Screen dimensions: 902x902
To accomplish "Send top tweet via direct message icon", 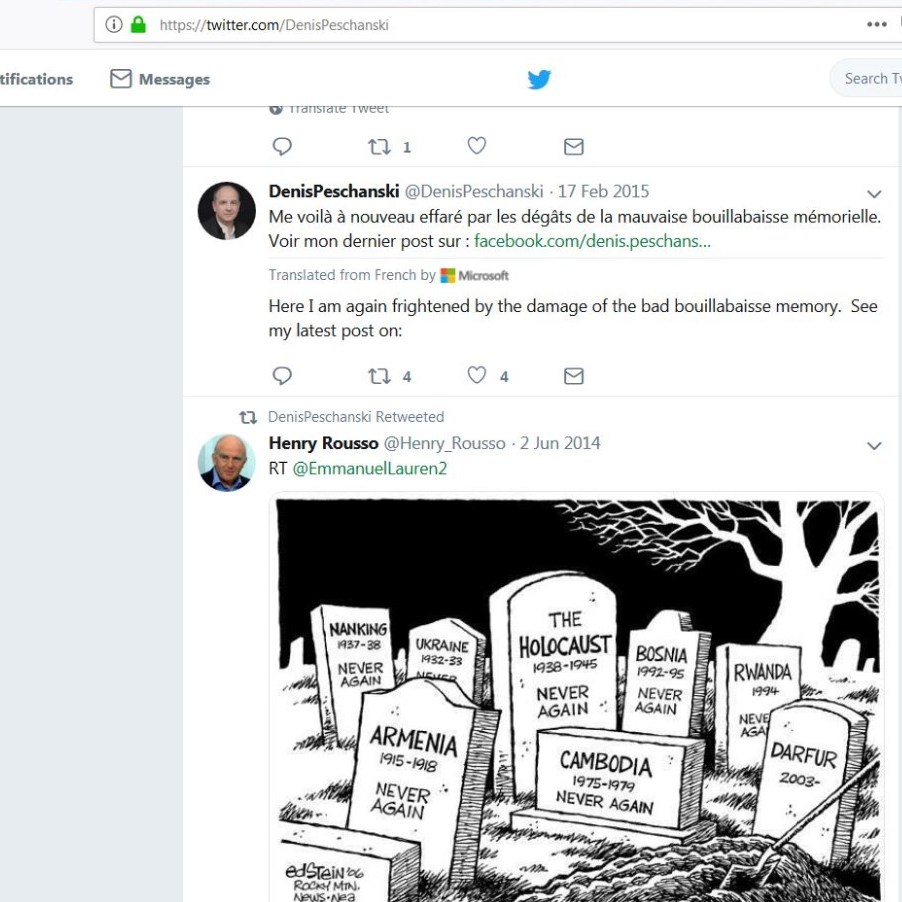I will pyautogui.click(x=574, y=147).
